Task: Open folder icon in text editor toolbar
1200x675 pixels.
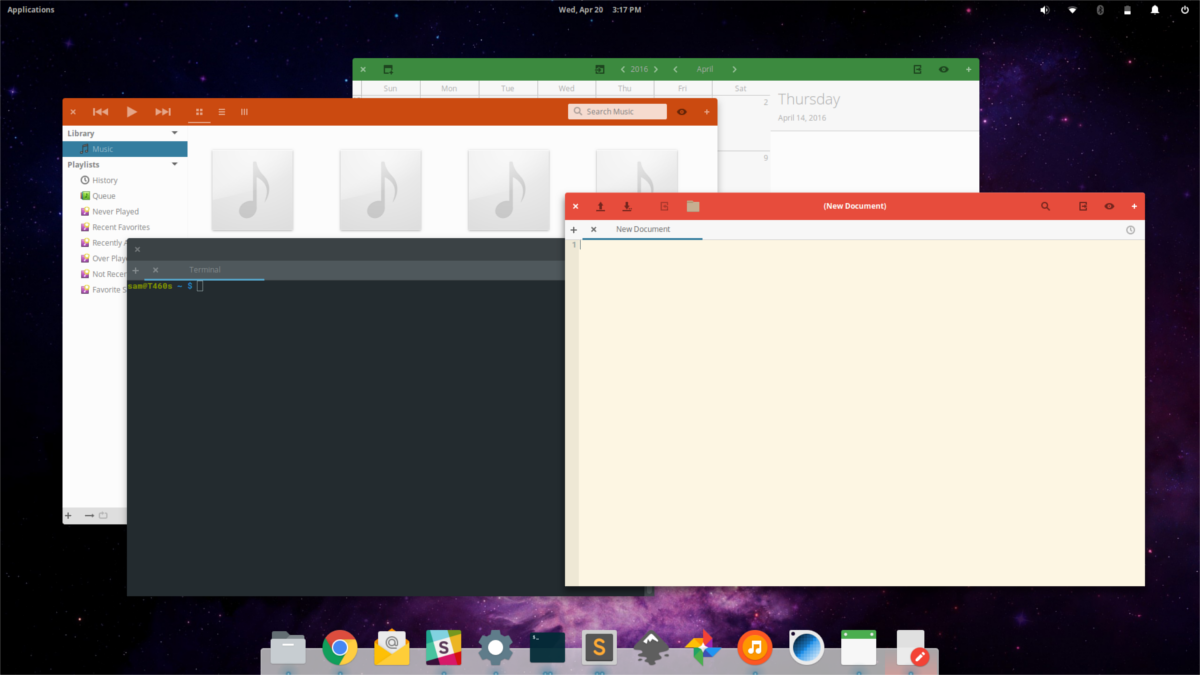Action: pyautogui.click(x=693, y=206)
